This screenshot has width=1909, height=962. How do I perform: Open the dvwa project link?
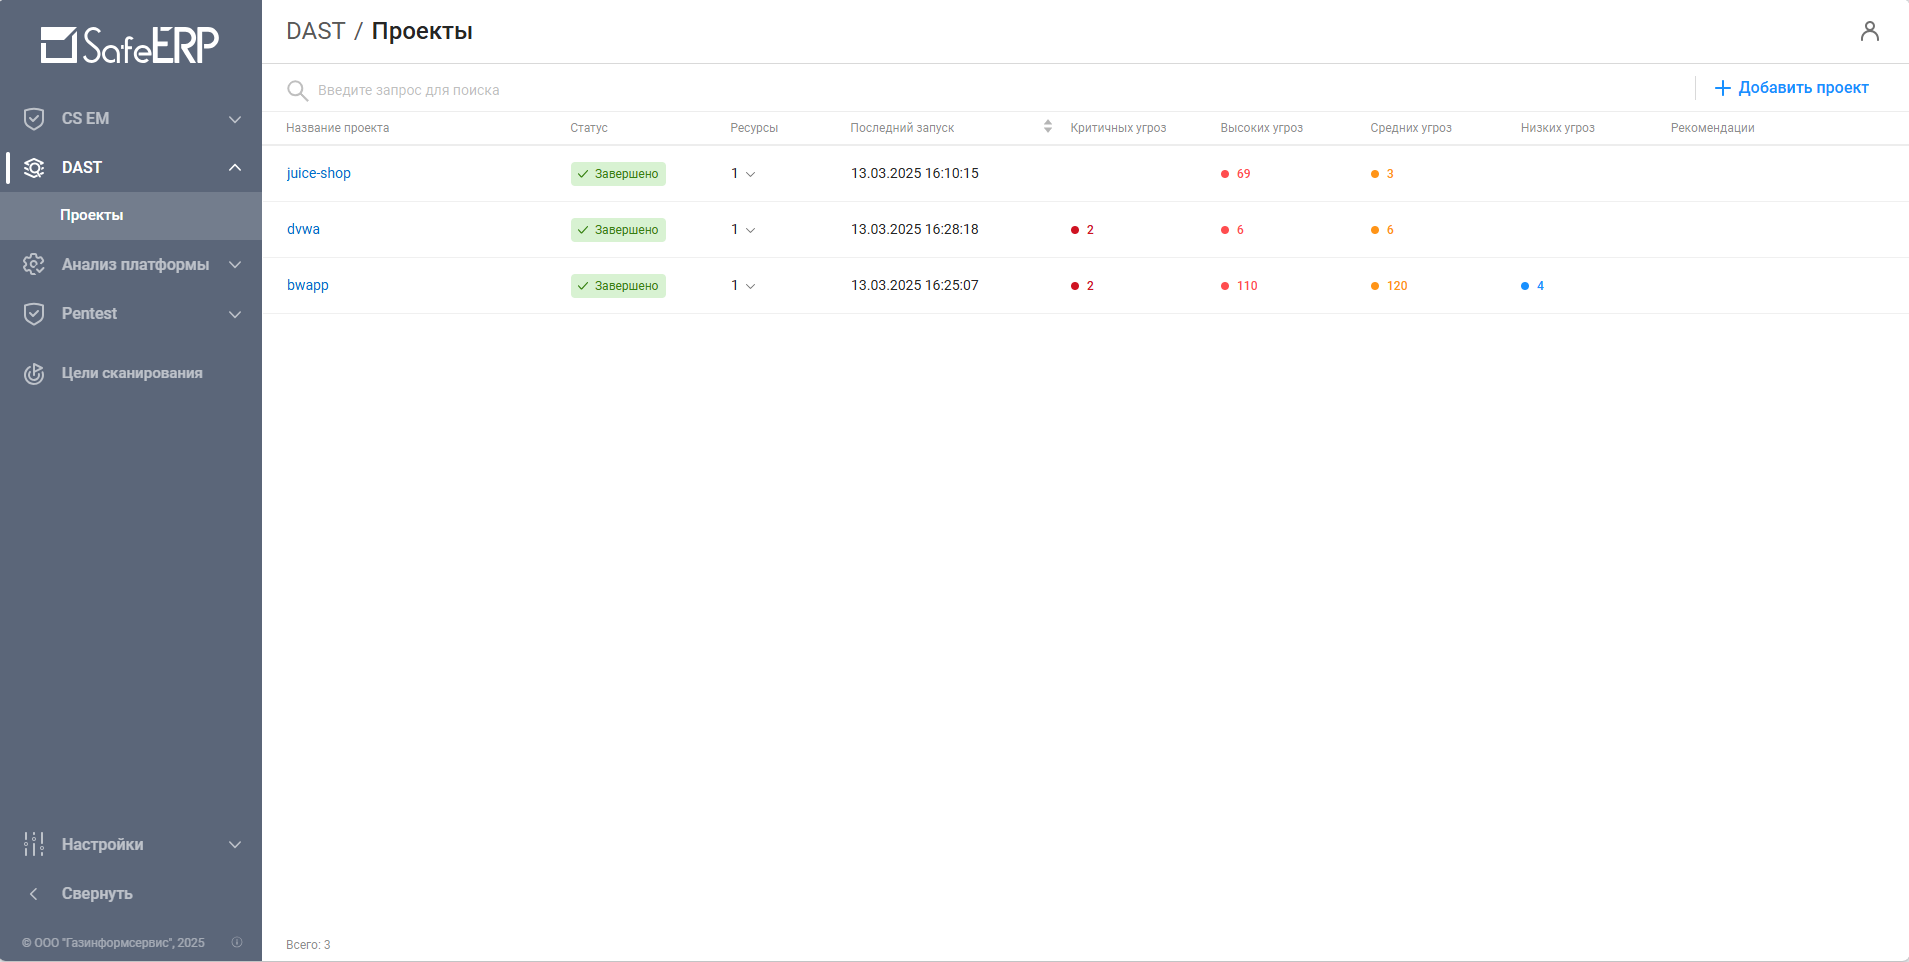(303, 229)
